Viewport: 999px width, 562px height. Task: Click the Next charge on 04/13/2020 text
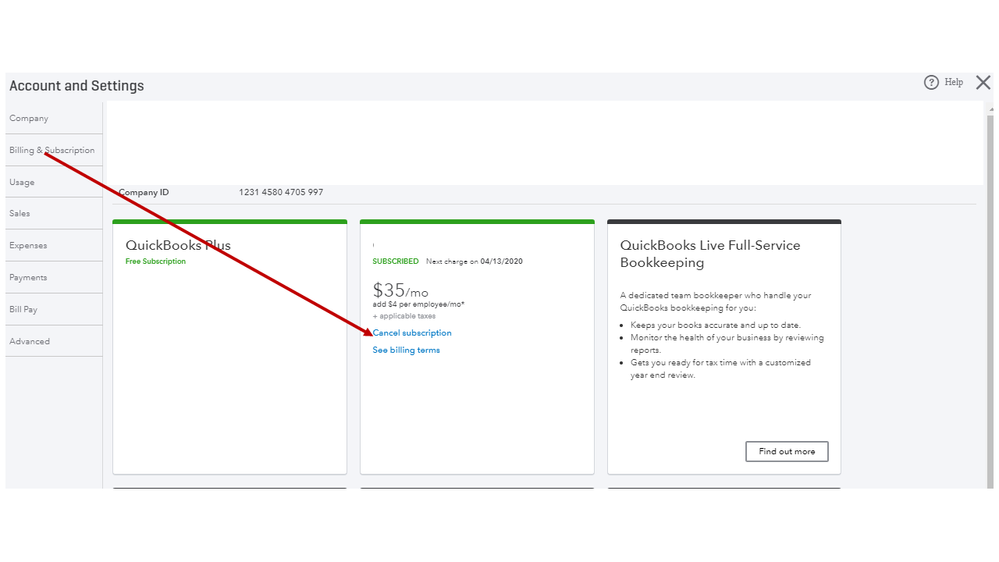(474, 261)
